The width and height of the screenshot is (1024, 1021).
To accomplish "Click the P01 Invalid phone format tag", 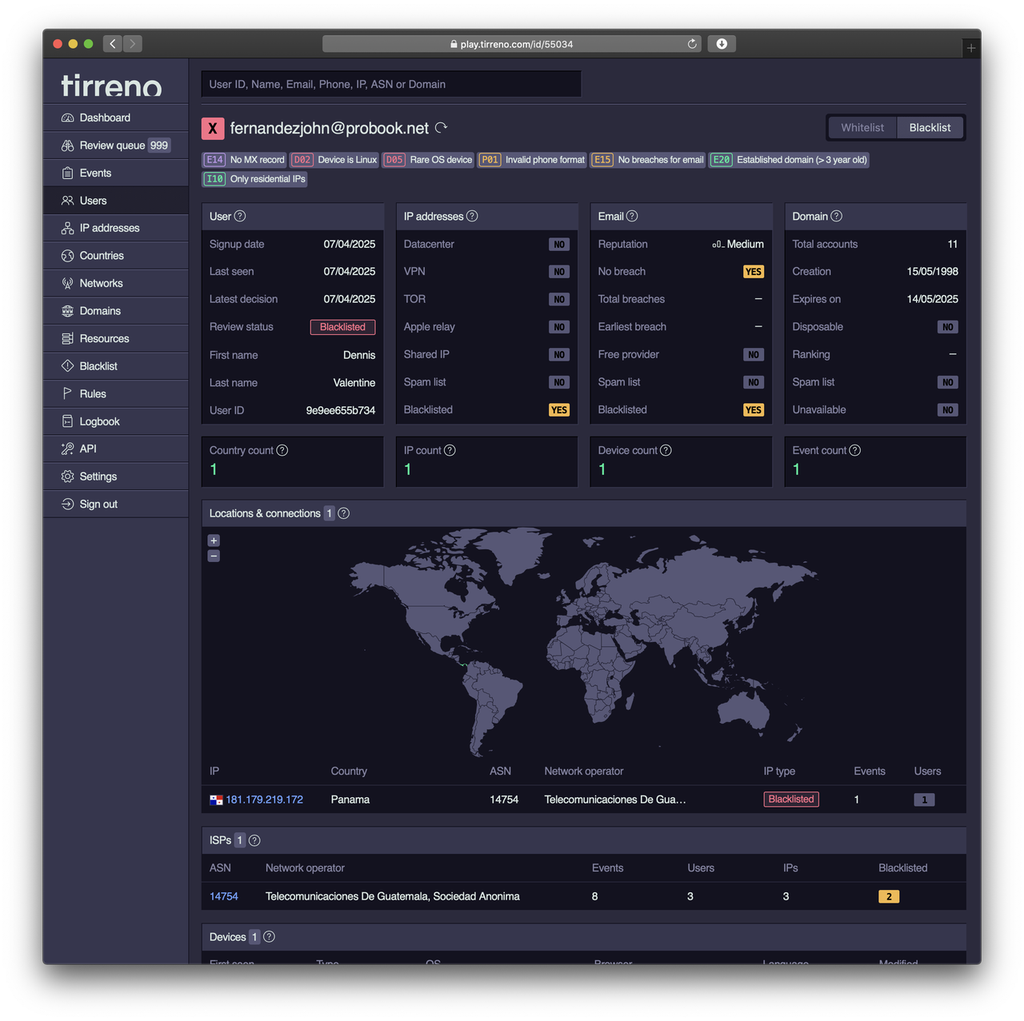I will click(532, 159).
